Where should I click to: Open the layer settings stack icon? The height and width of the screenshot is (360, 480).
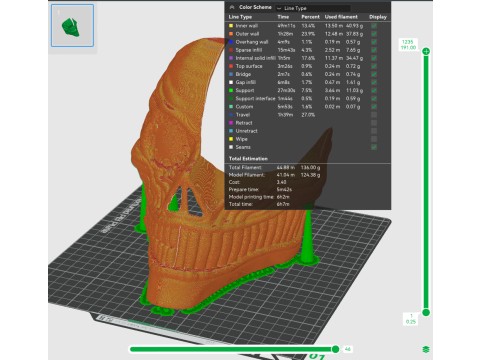coord(426,349)
